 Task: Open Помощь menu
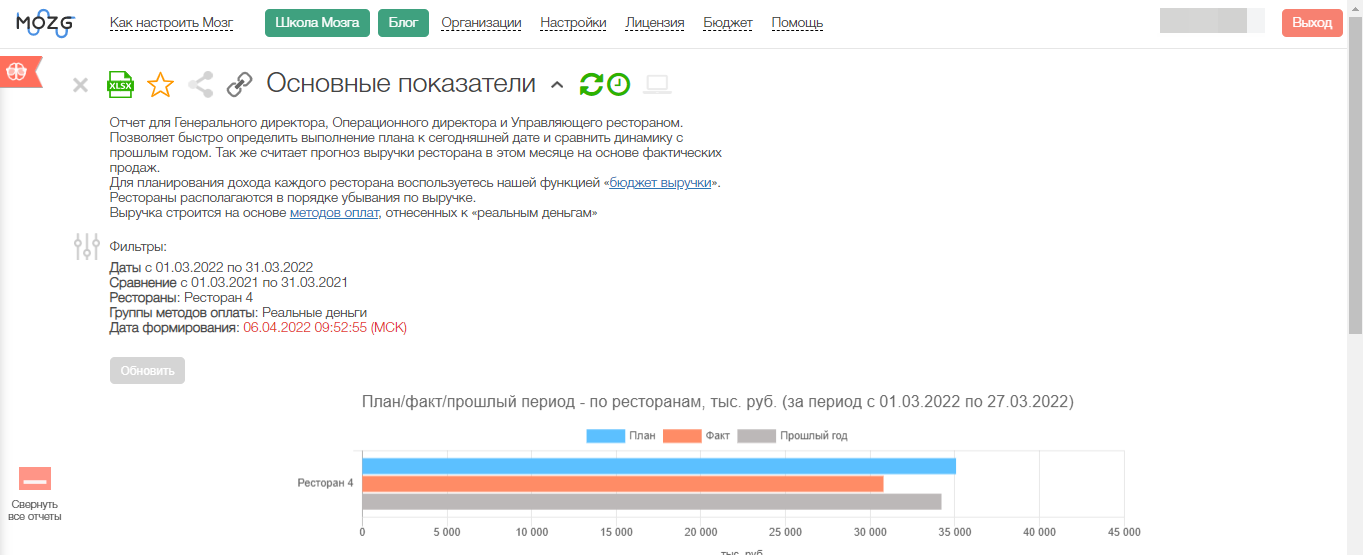pos(797,23)
